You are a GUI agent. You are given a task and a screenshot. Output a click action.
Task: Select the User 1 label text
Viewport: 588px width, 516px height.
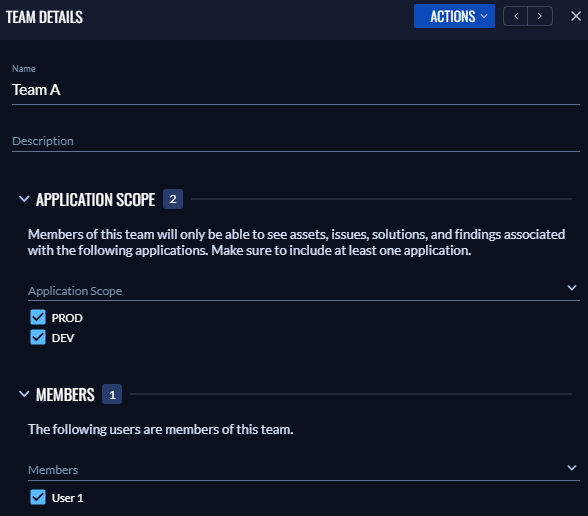(x=68, y=498)
